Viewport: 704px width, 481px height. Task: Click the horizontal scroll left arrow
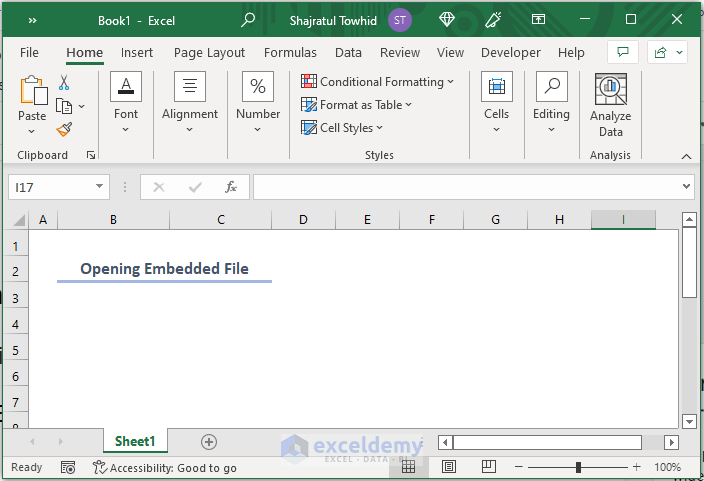point(445,442)
